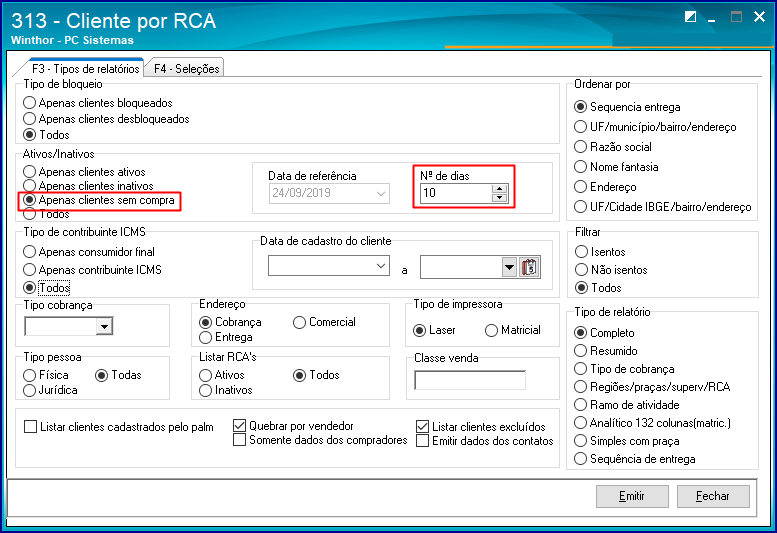Maximize the Cliente por RCA window
Viewport: 777px width, 533px height.
tap(736, 17)
